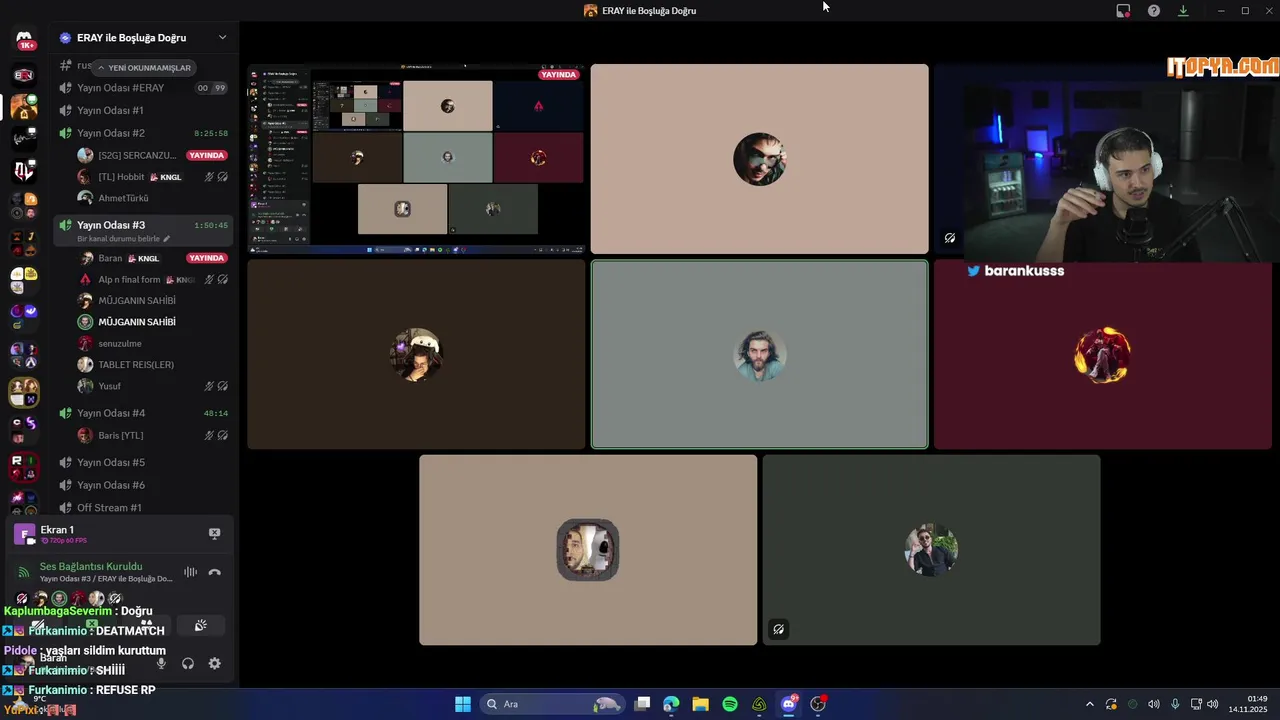
Task: Open the Yayın Odası #ERAY voice channel
Action: 142,88
